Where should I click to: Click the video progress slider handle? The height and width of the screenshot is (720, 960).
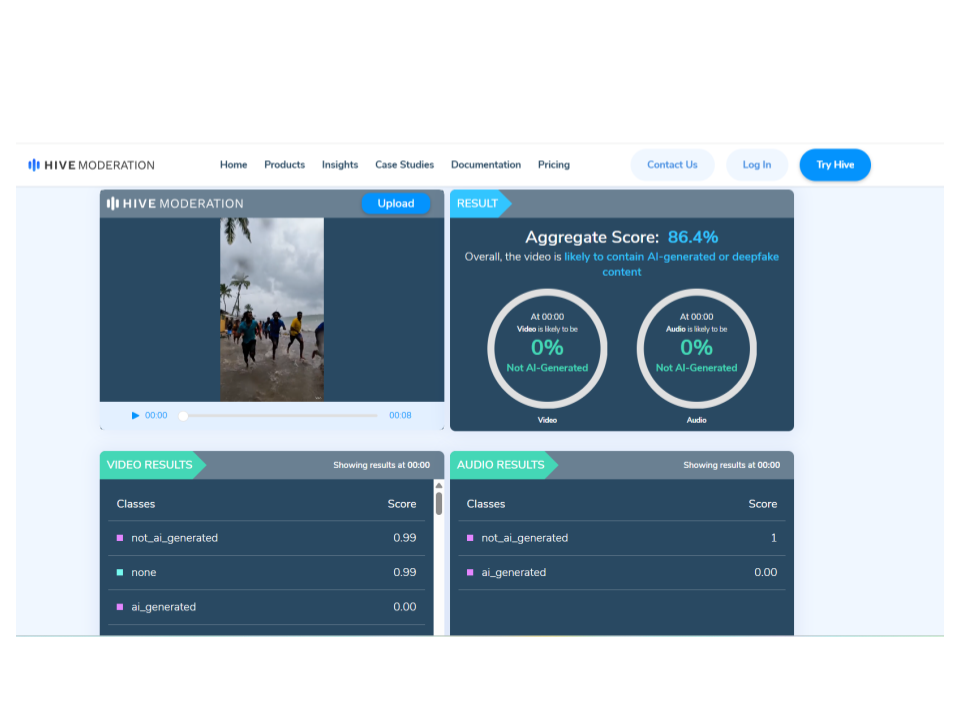coord(183,415)
